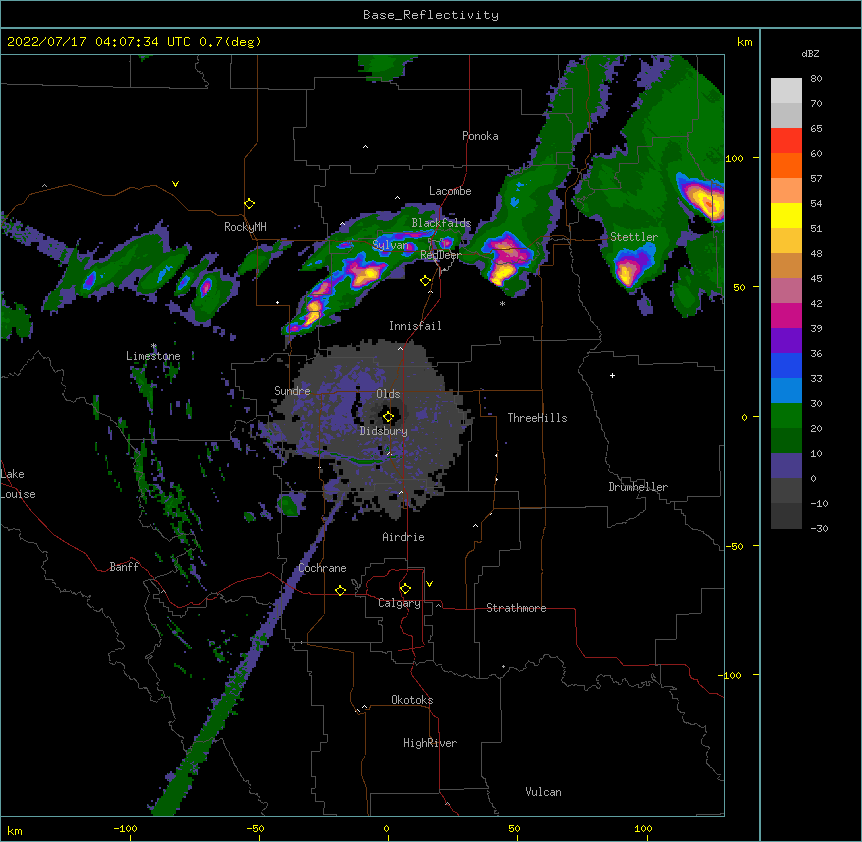This screenshot has width=862, height=842.
Task: Click the caret marker right of Calgary label
Action: [x=438, y=605]
